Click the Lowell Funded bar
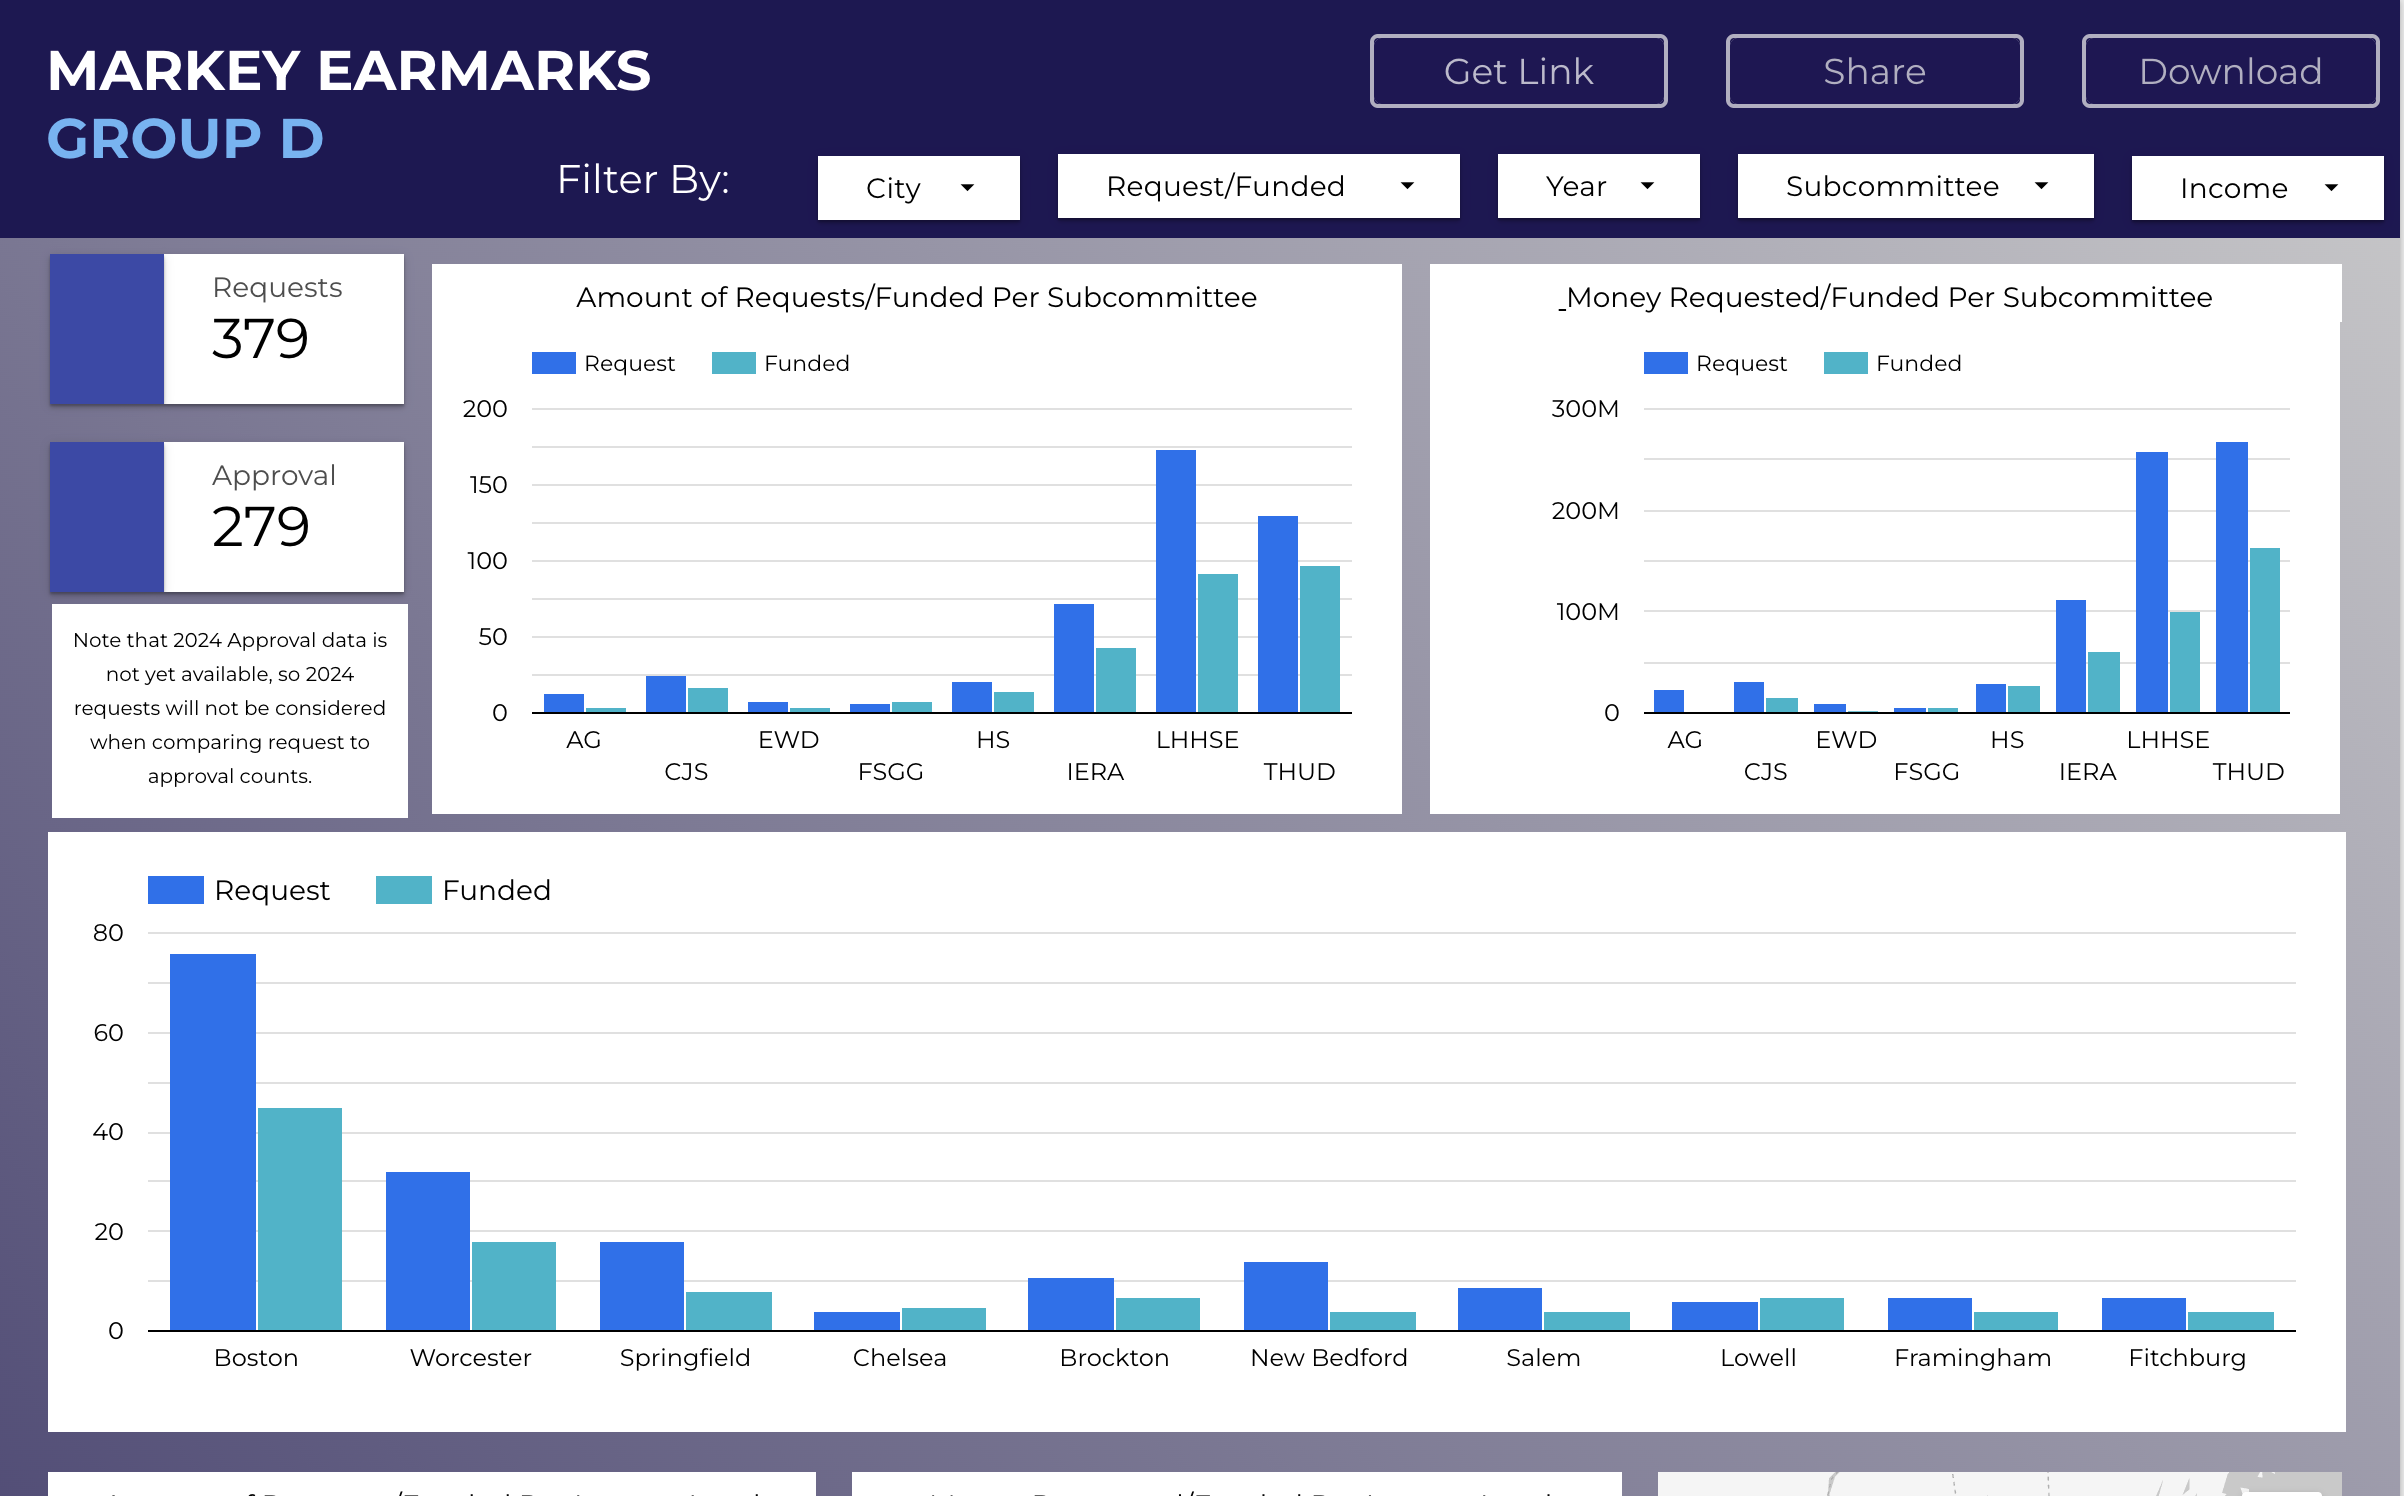The image size is (2404, 1496). [1802, 1314]
